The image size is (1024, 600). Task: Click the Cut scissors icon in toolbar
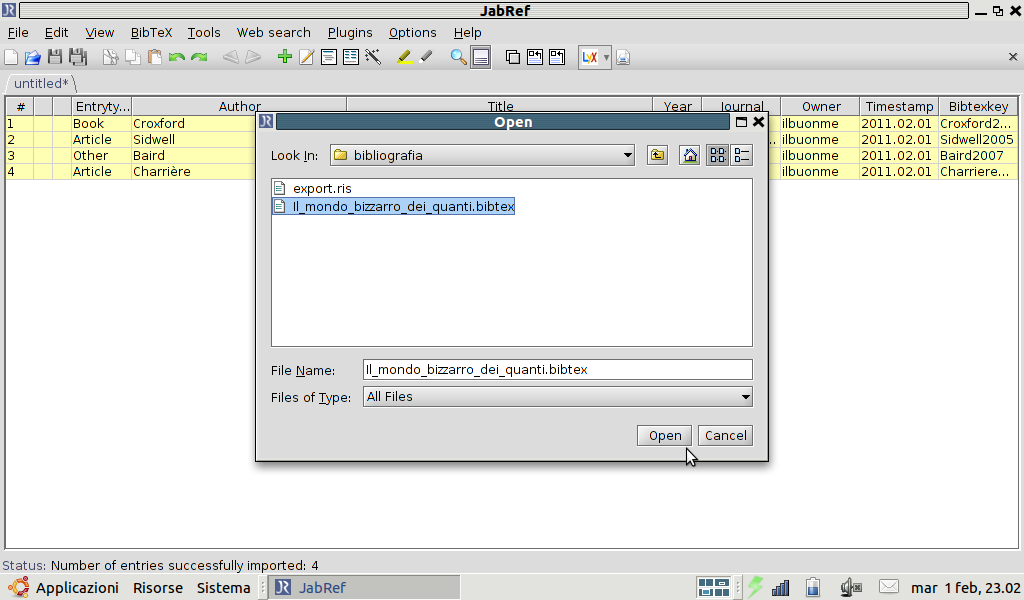[x=110, y=57]
